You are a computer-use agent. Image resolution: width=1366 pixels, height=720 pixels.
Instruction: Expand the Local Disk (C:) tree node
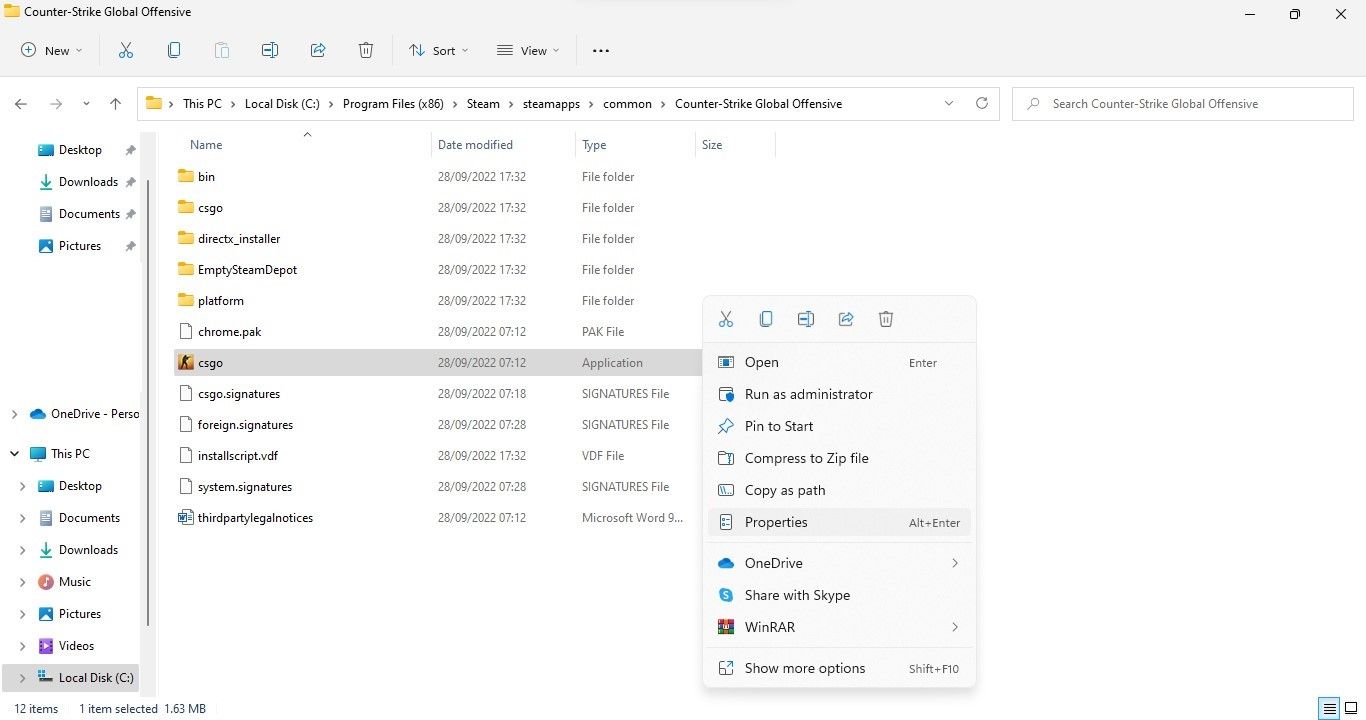[22, 678]
